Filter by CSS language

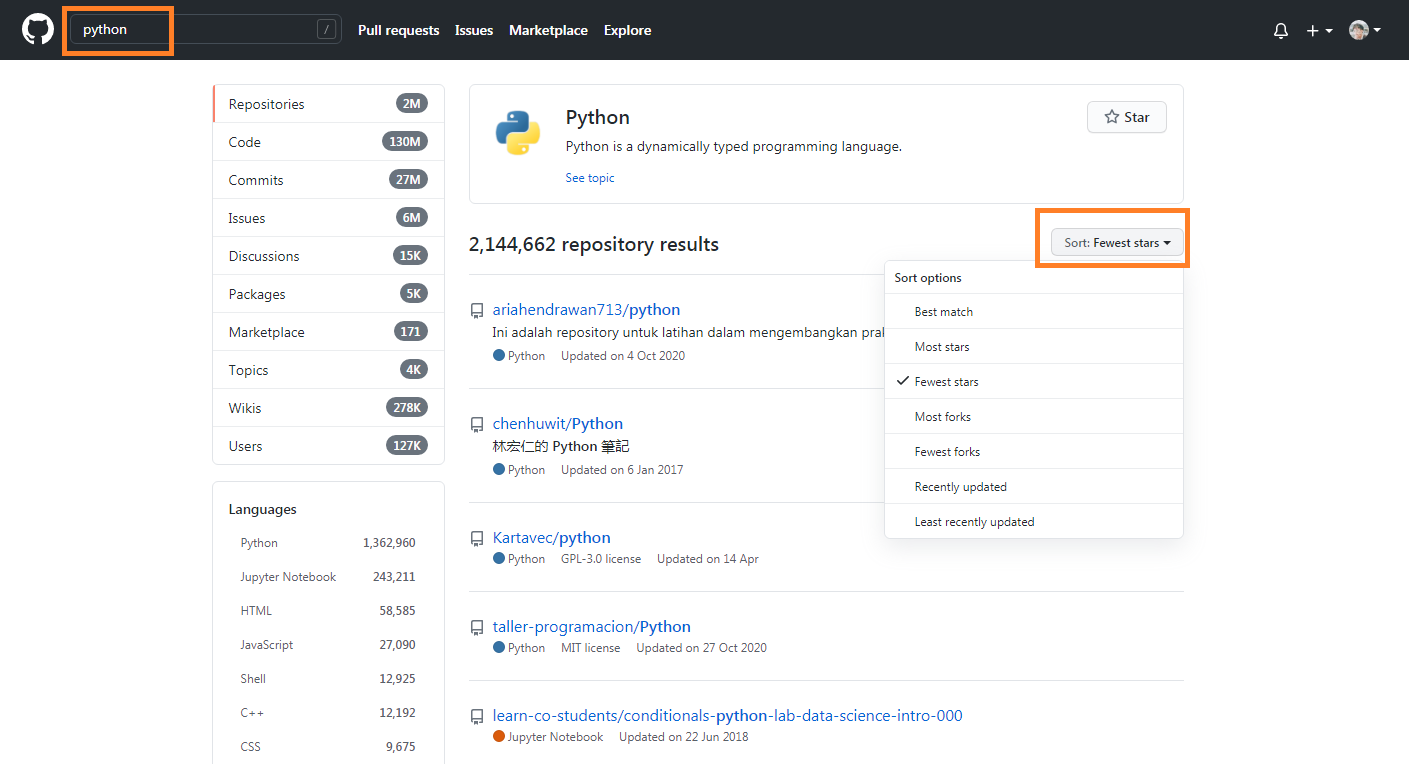[328, 747]
